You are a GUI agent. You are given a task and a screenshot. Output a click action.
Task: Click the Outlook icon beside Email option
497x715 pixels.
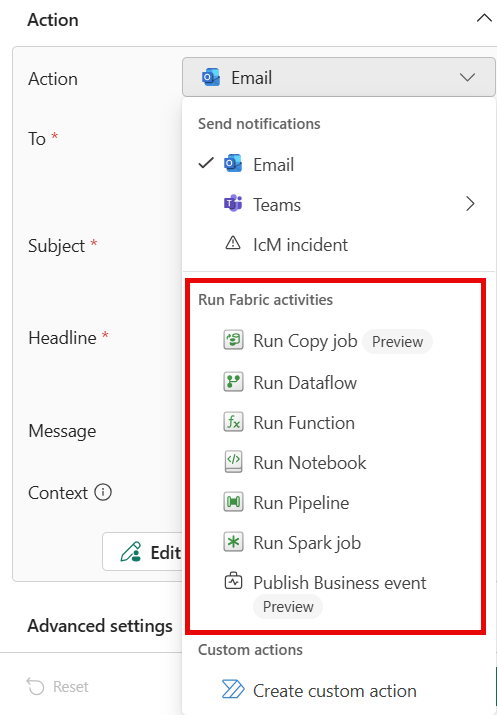click(233, 164)
